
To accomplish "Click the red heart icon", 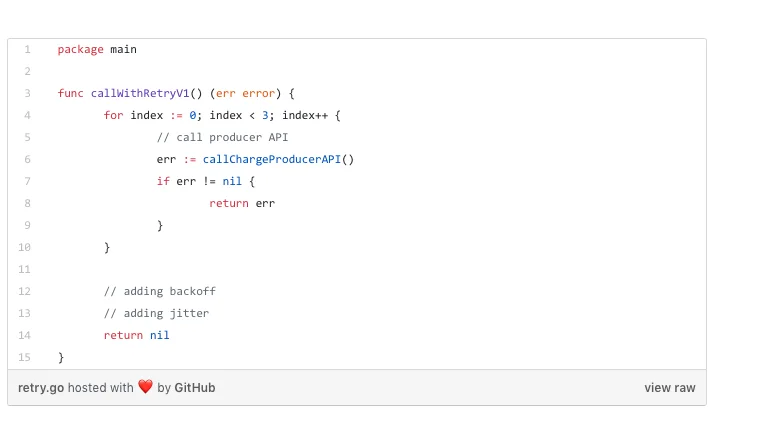I will tap(145, 387).
